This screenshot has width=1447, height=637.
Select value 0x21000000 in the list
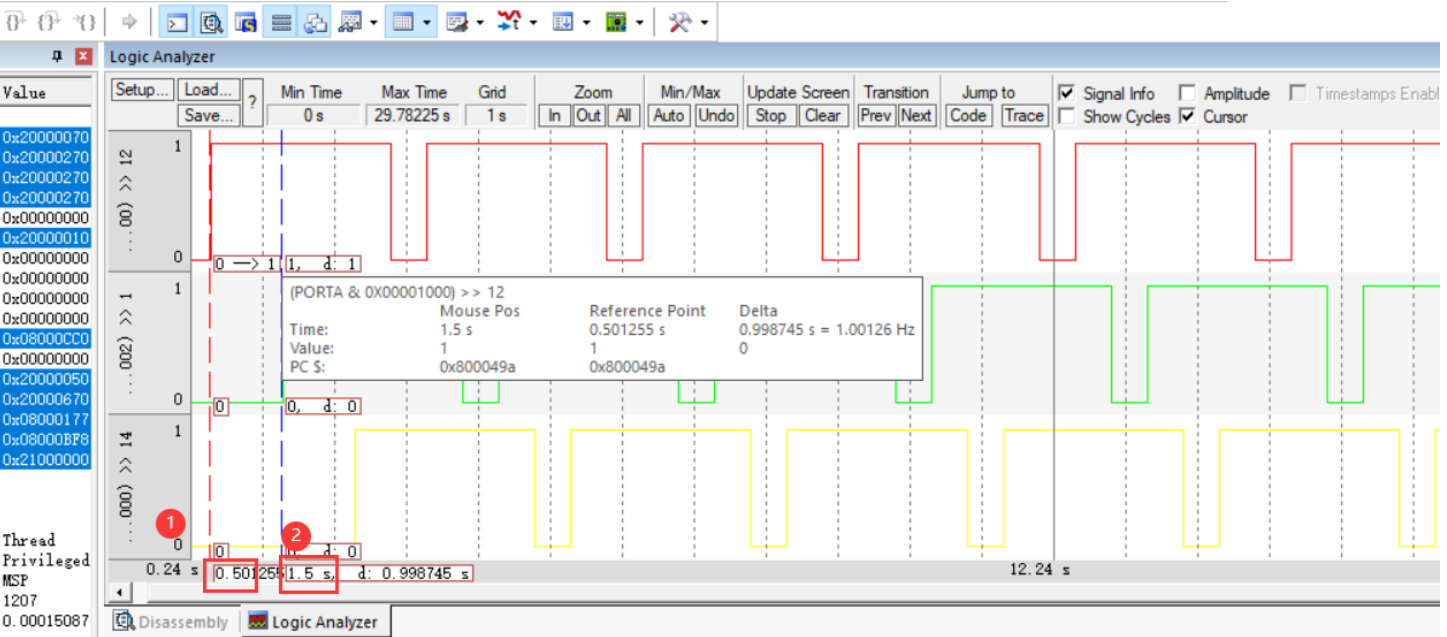tap(46, 460)
